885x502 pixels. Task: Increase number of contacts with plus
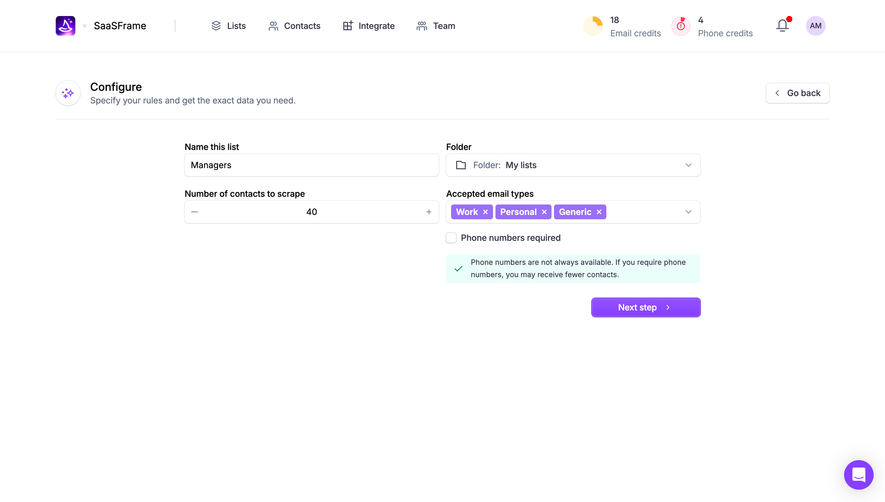tap(429, 212)
